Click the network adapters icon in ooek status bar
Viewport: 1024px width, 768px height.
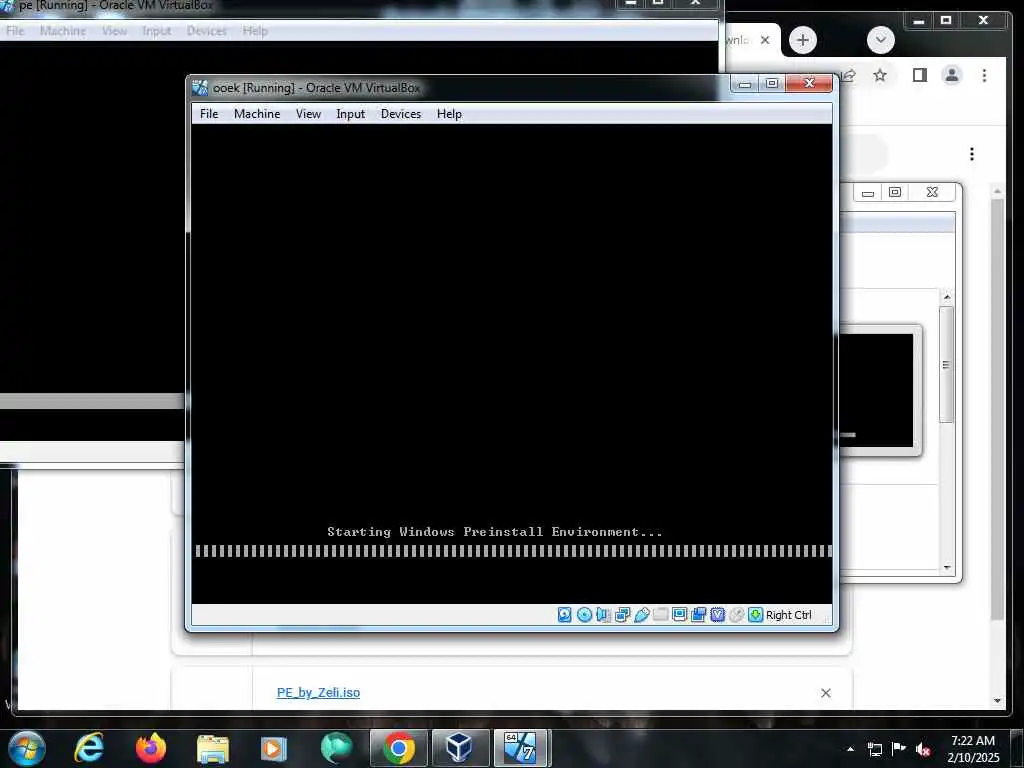pos(622,615)
